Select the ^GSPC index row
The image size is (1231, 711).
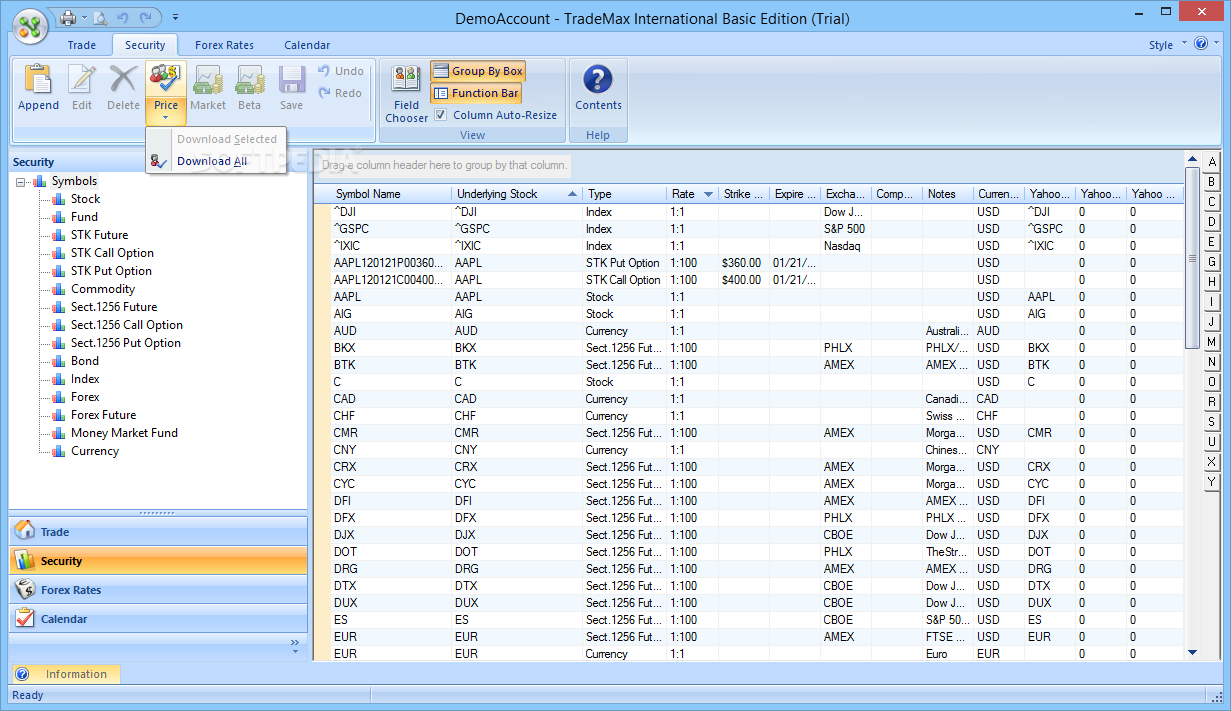[x=748, y=229]
